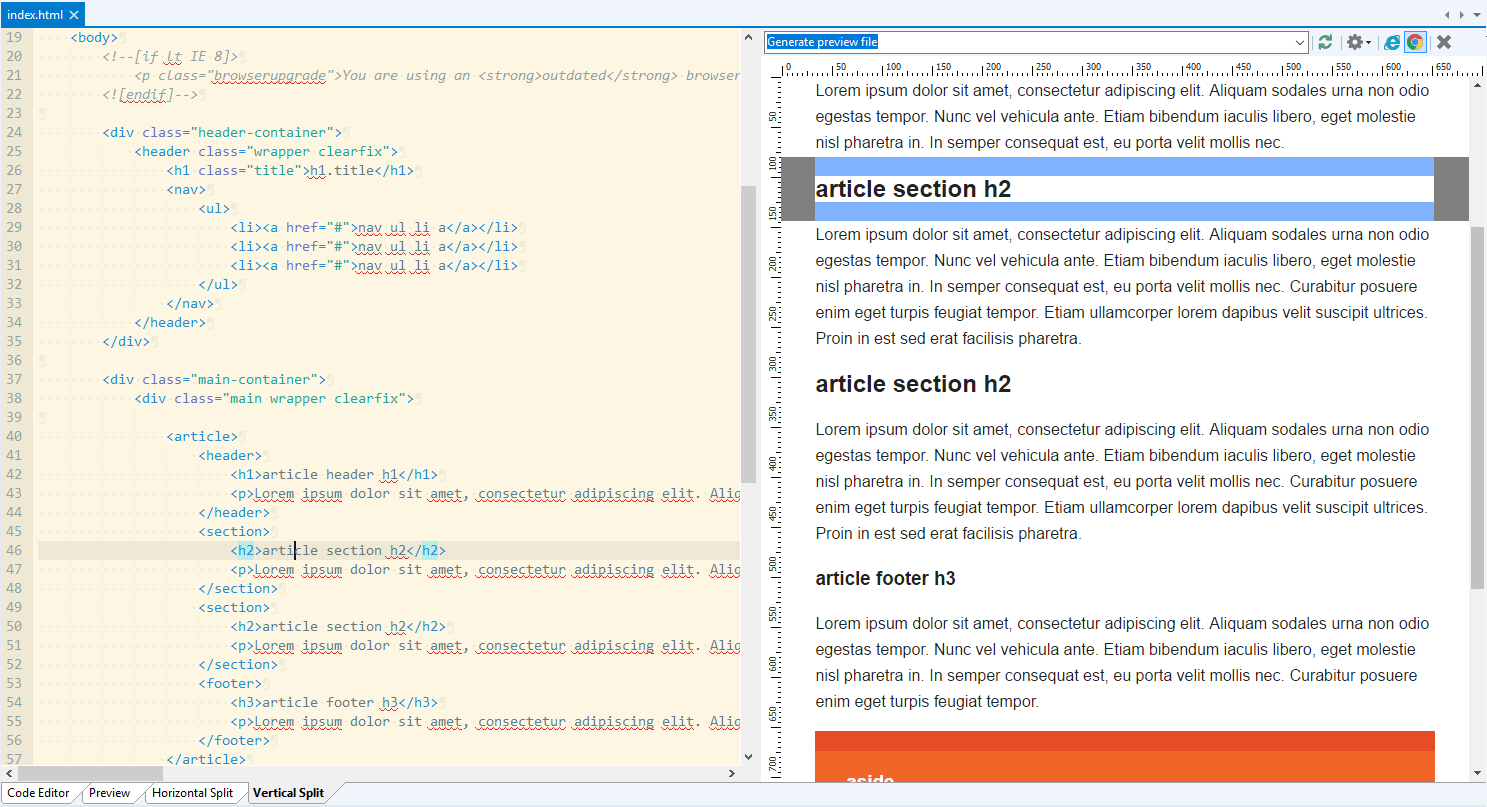Screen dimensions: 1487x807
Task: Click the browserupgrade paragraph on line 21
Action: click(437, 75)
